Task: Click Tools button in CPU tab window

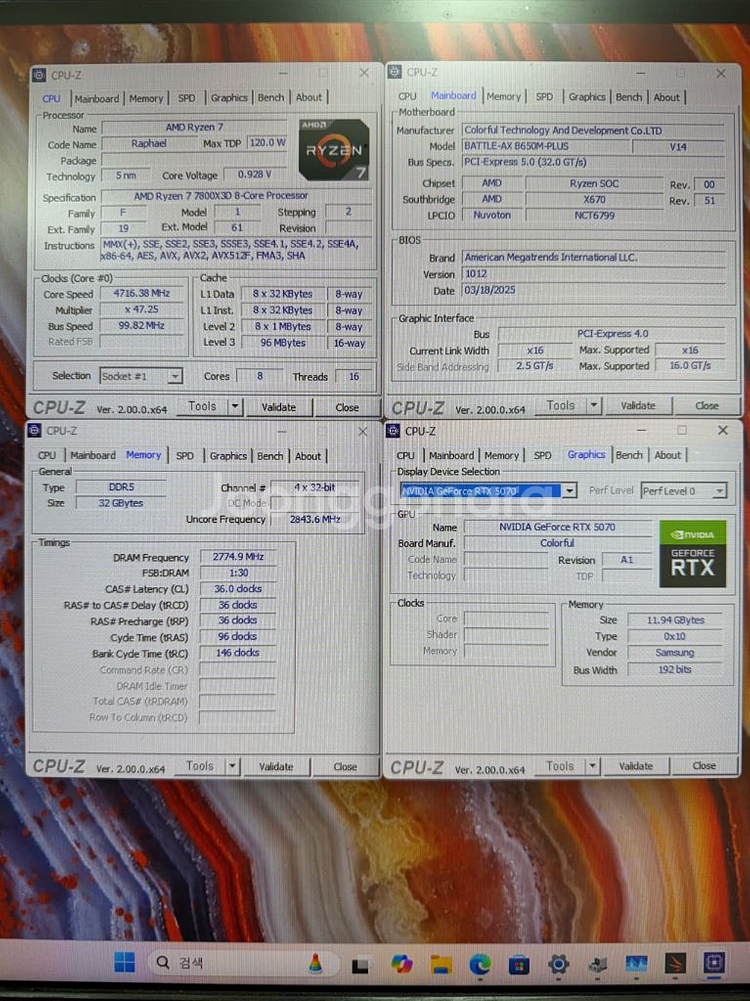Action: 202,406
